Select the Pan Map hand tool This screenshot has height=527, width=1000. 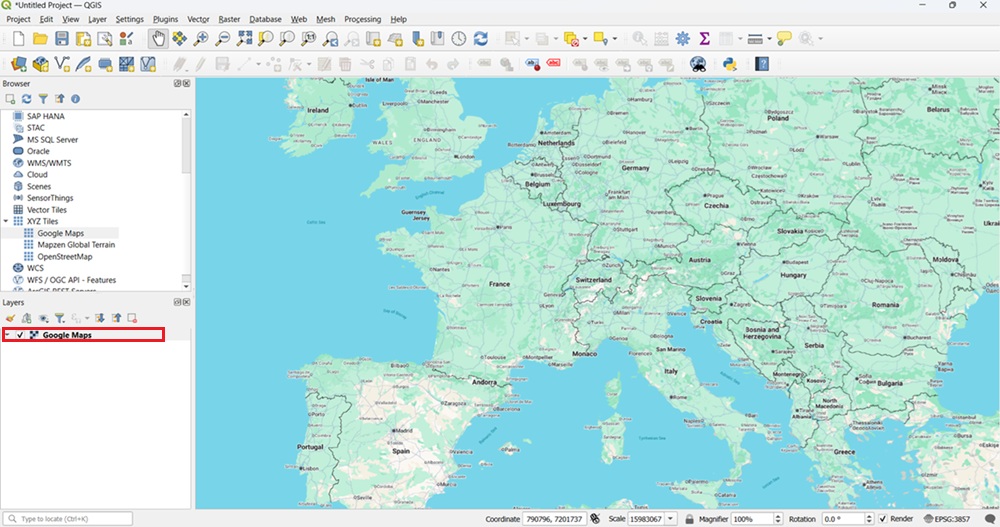[x=158, y=38]
